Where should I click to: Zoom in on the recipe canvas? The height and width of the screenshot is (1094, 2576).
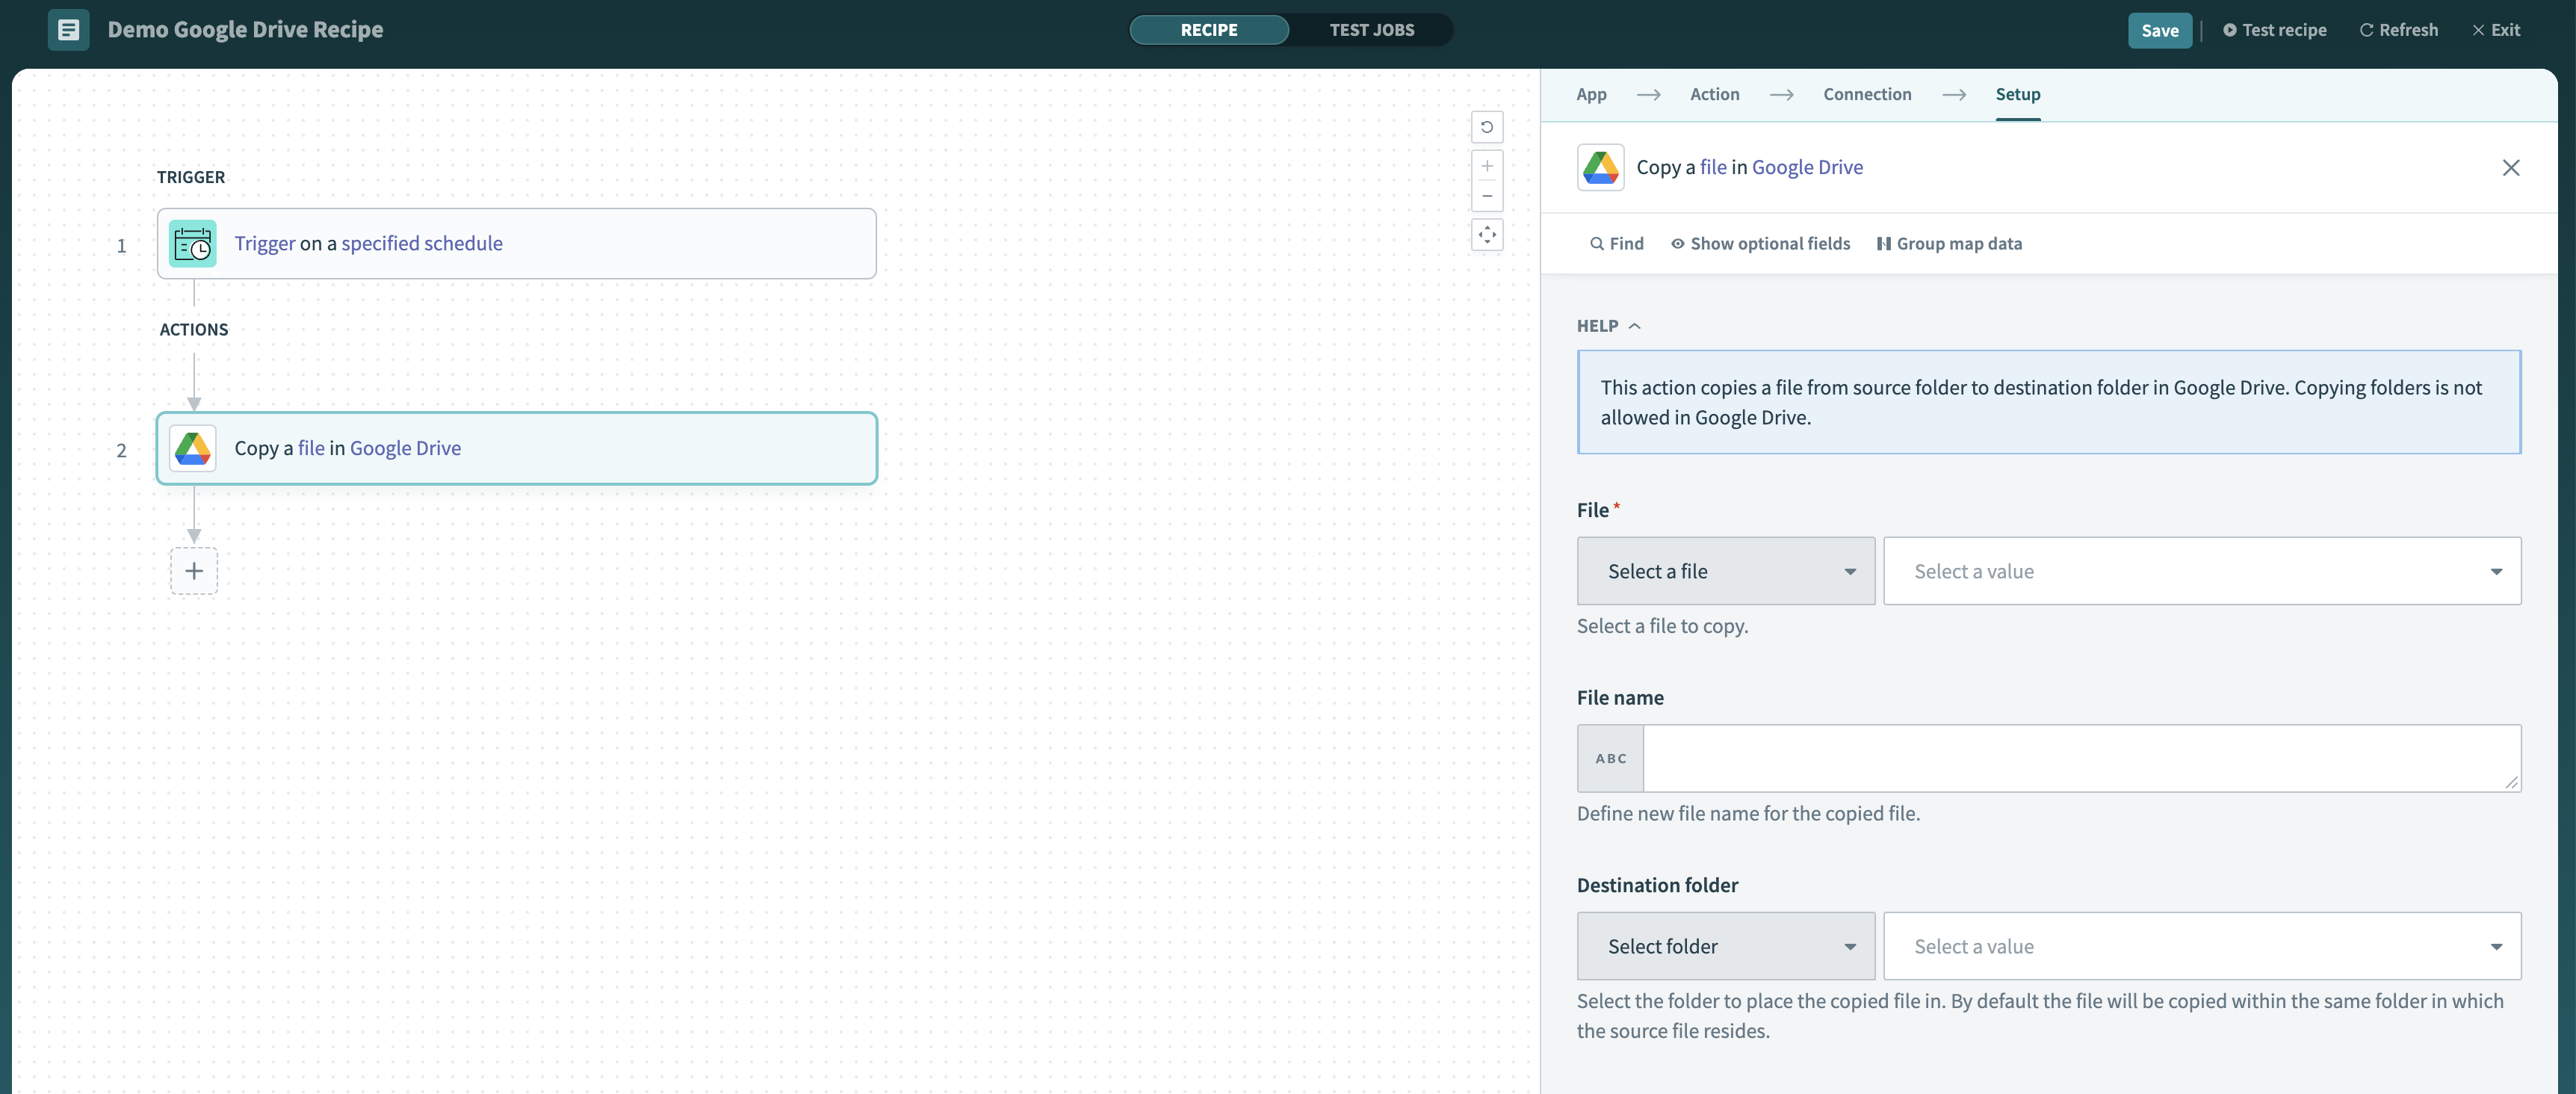tap(1487, 166)
